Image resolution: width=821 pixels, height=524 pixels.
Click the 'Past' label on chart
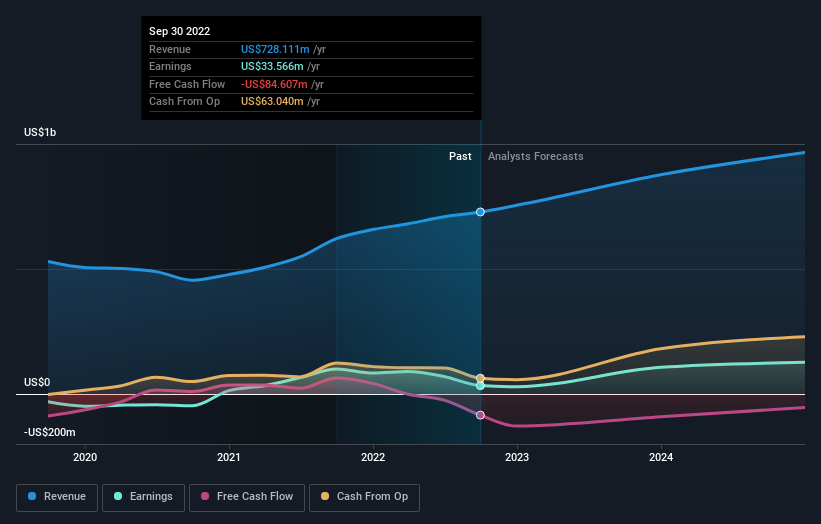[x=460, y=156]
